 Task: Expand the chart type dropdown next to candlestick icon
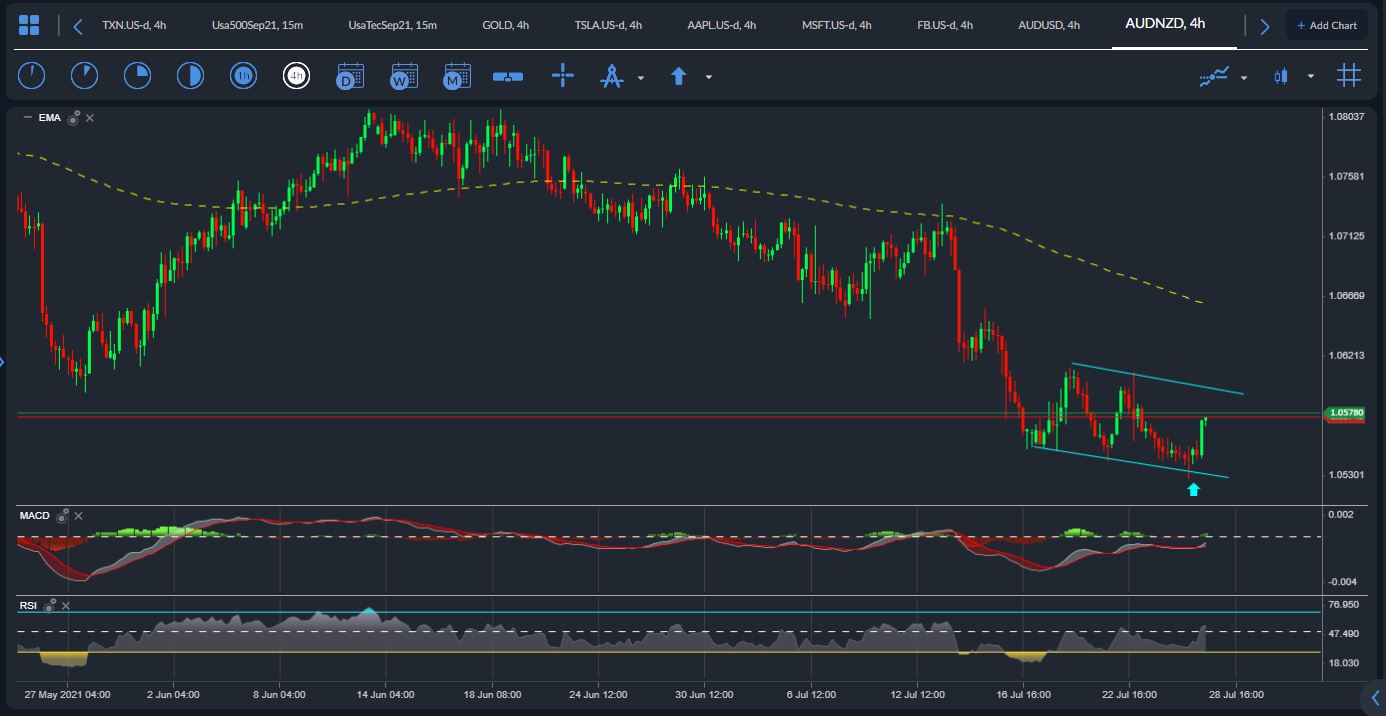tap(1311, 77)
